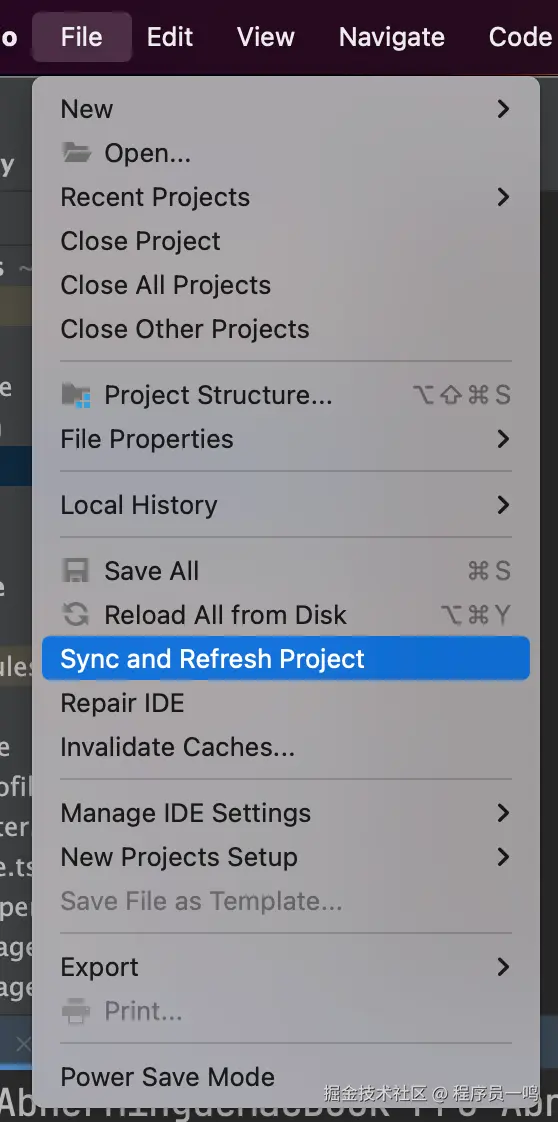This screenshot has height=1122, width=558.
Task: Open the File Properties submenu
Action: pos(286,439)
